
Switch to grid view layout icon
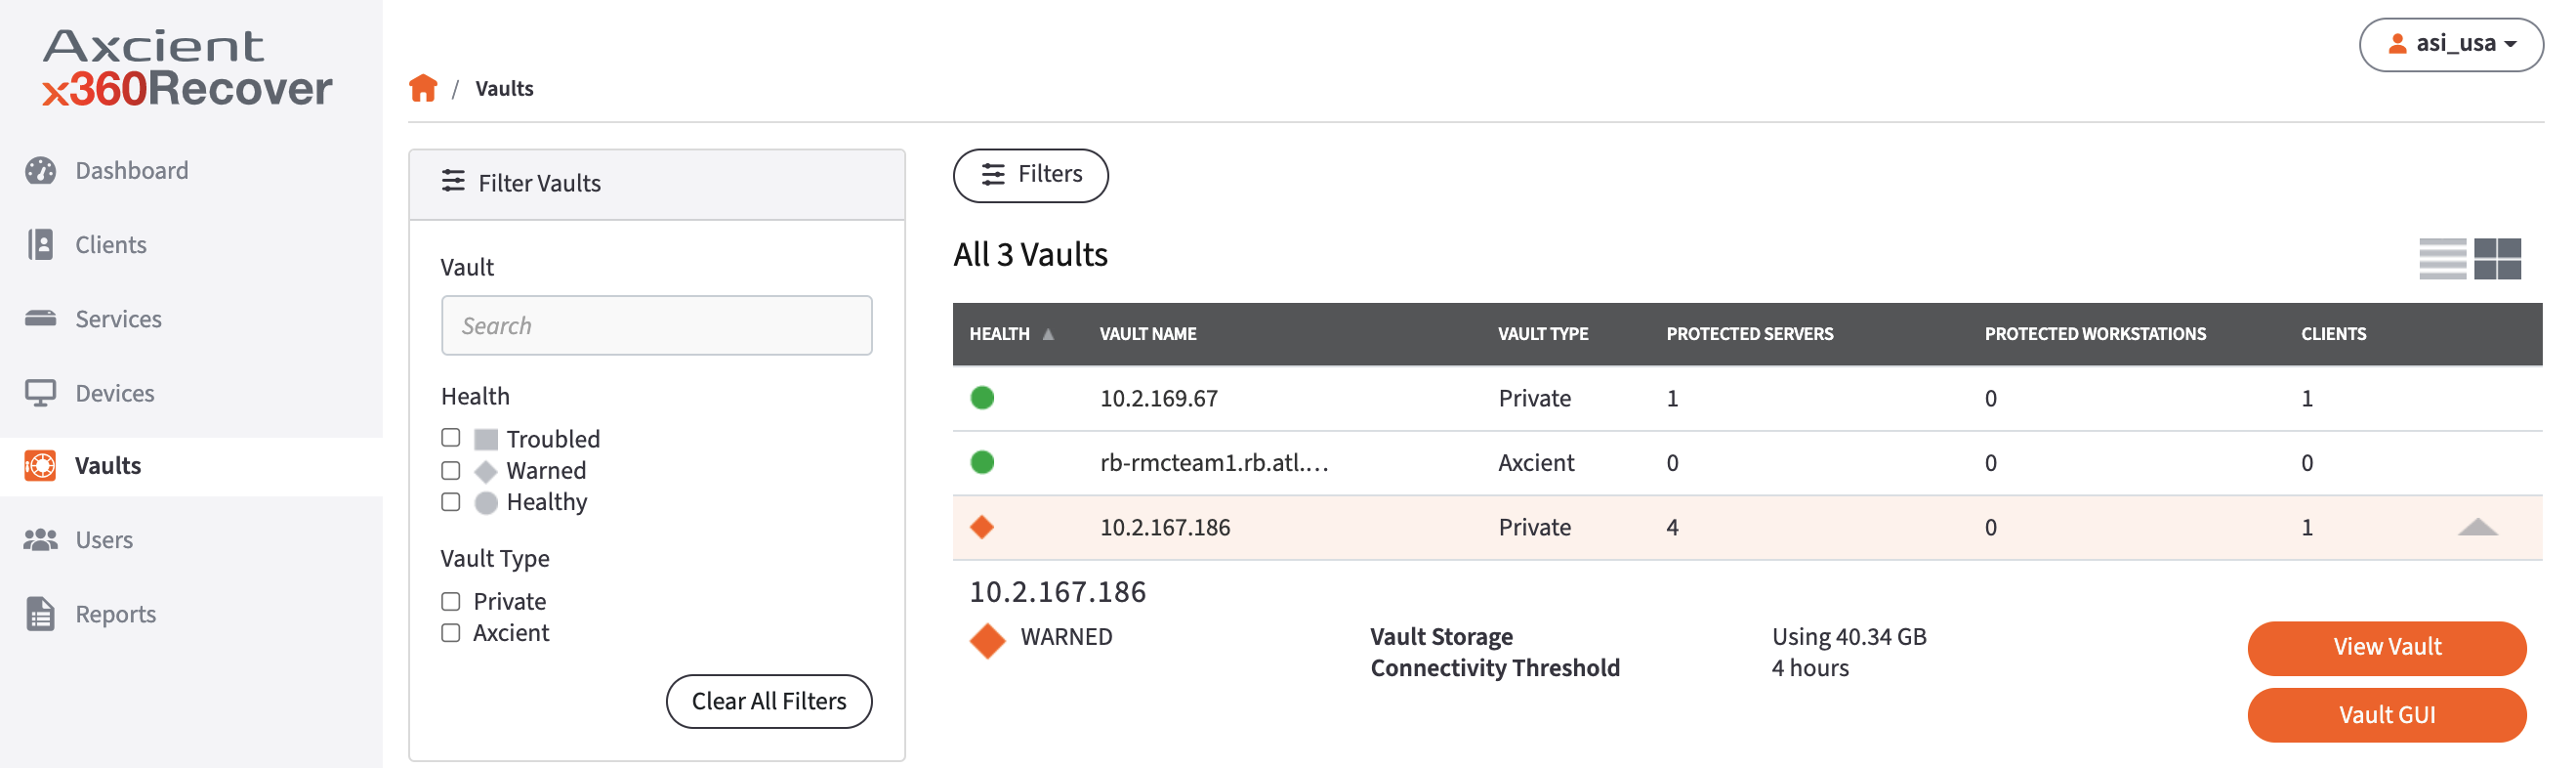pos(2497,259)
